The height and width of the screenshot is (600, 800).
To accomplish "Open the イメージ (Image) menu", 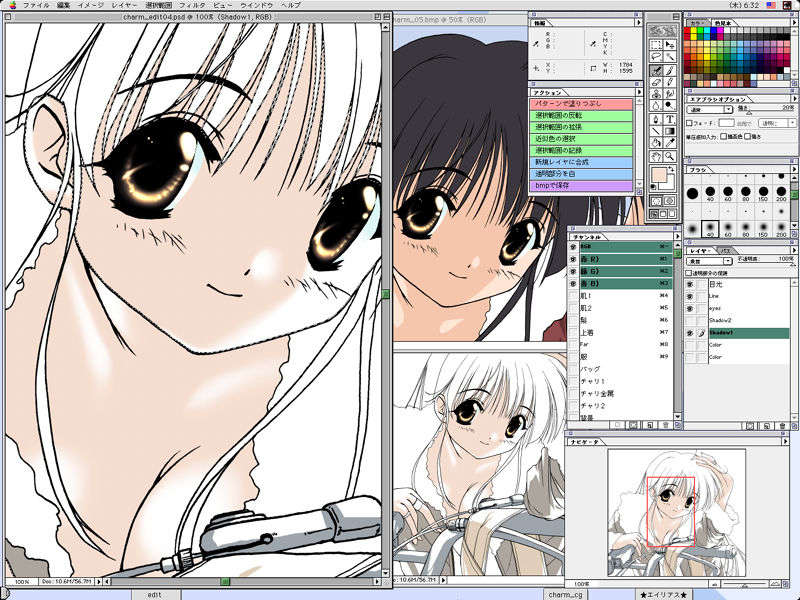I will (90, 5).
